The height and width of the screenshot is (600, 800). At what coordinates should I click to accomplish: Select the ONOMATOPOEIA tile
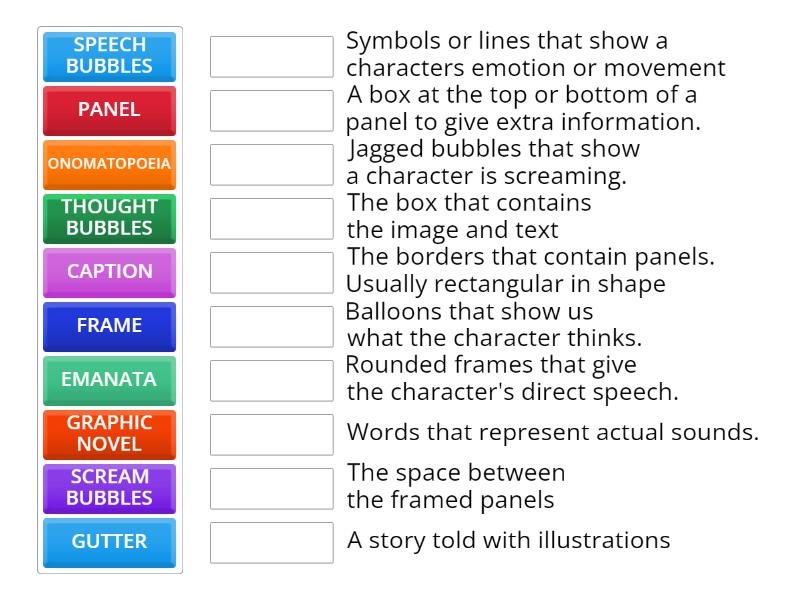[109, 164]
